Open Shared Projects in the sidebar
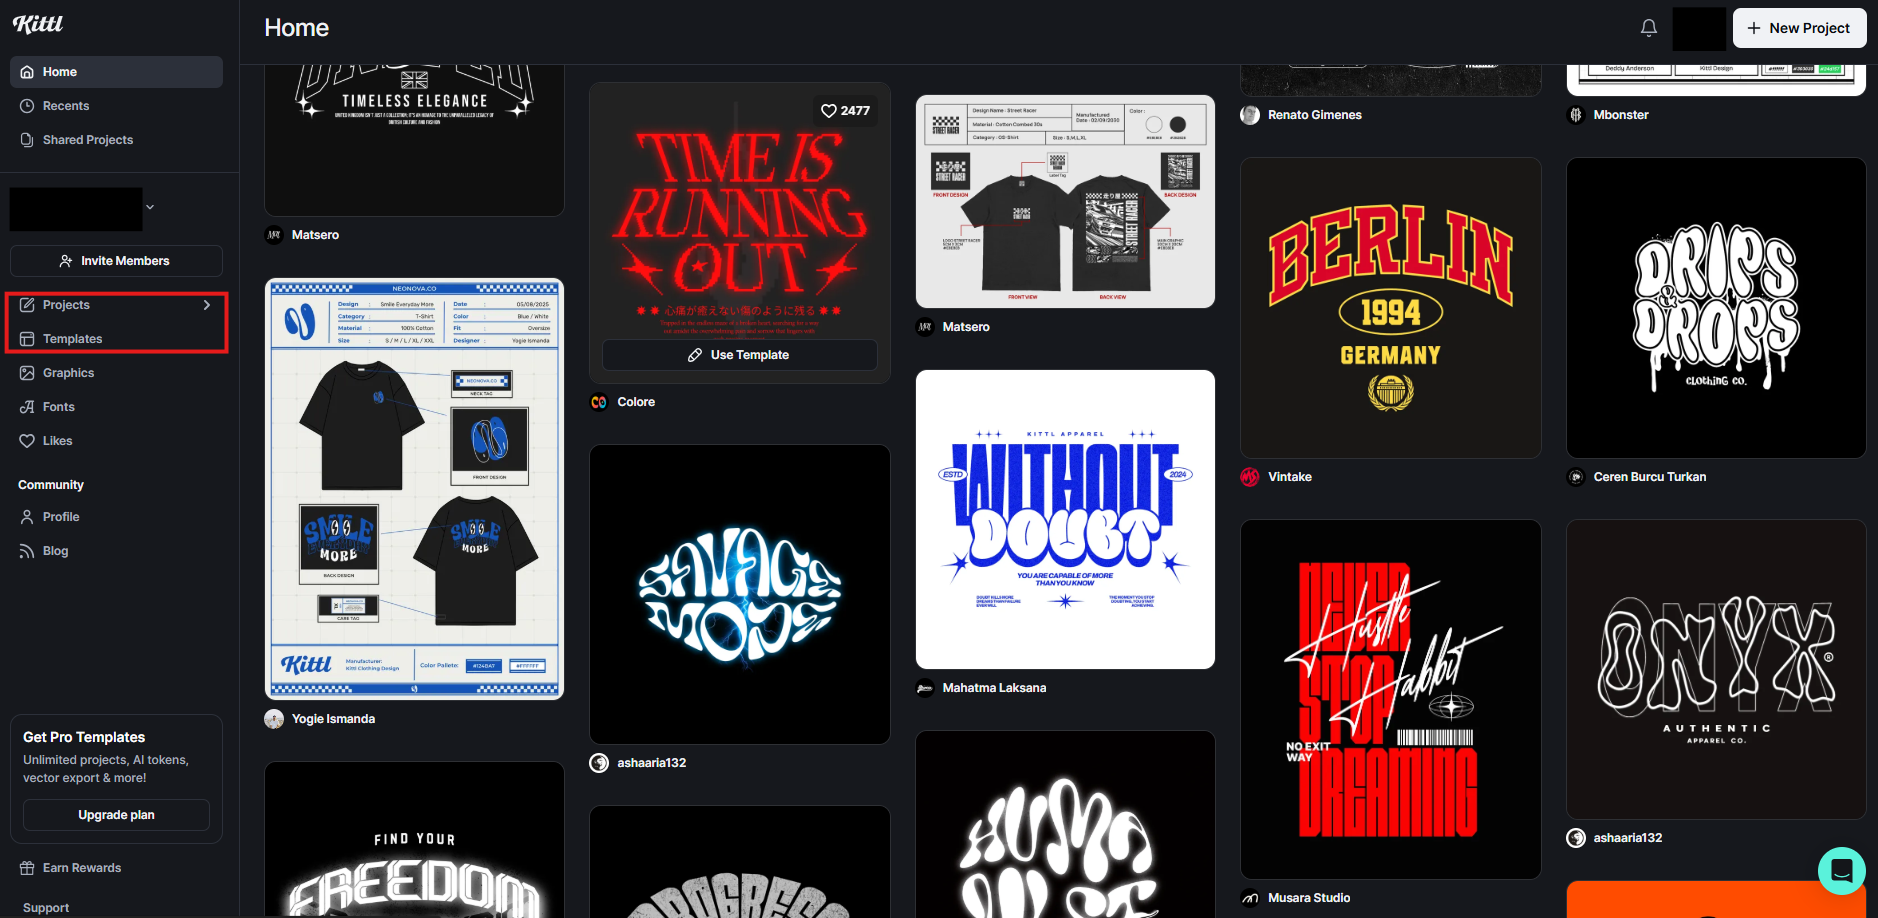 coord(87,140)
